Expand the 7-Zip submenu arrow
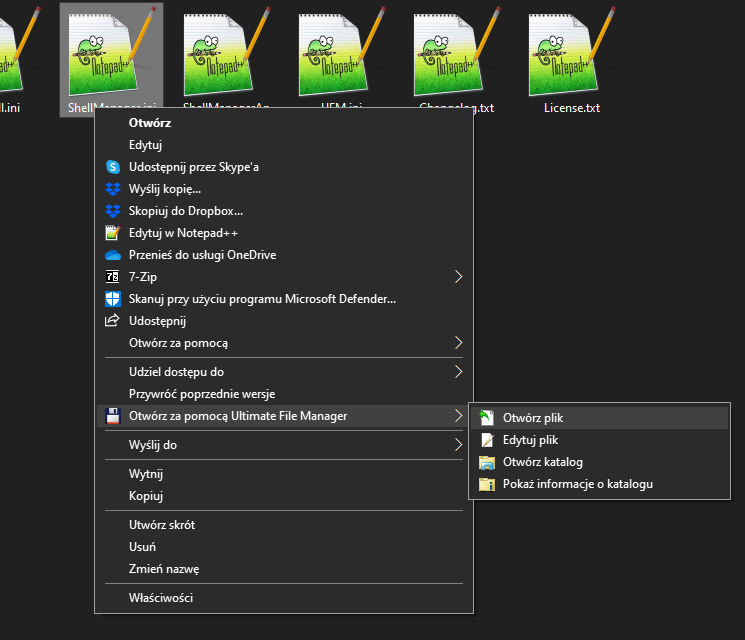The height and width of the screenshot is (640, 745). tap(458, 277)
